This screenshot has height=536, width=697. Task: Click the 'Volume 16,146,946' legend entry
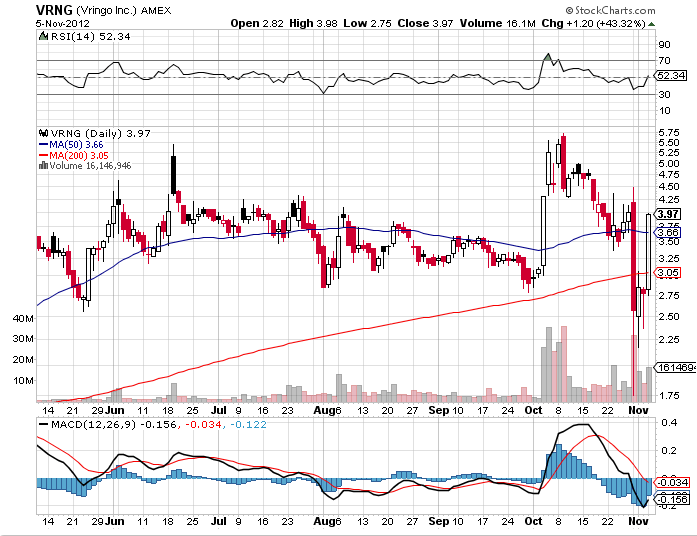point(90,166)
